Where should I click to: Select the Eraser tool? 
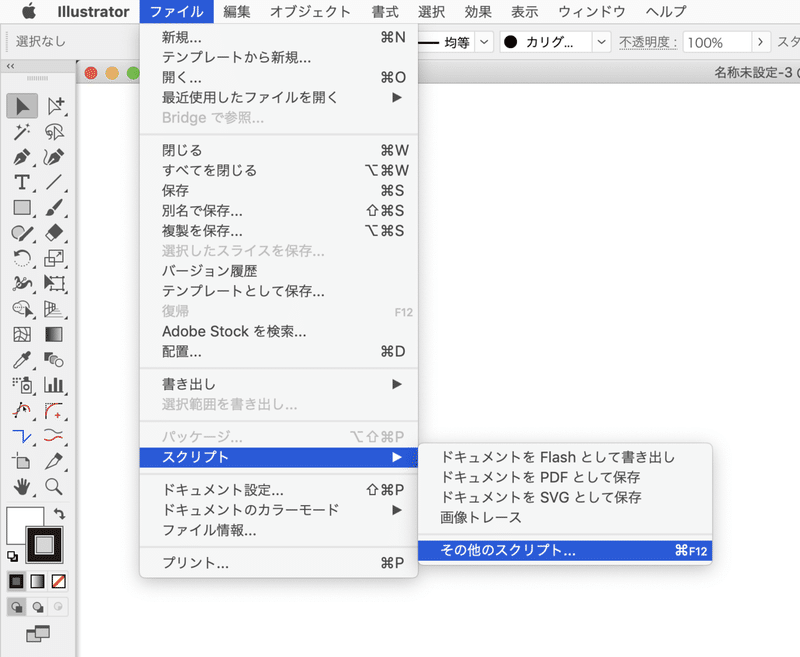[x=54, y=233]
